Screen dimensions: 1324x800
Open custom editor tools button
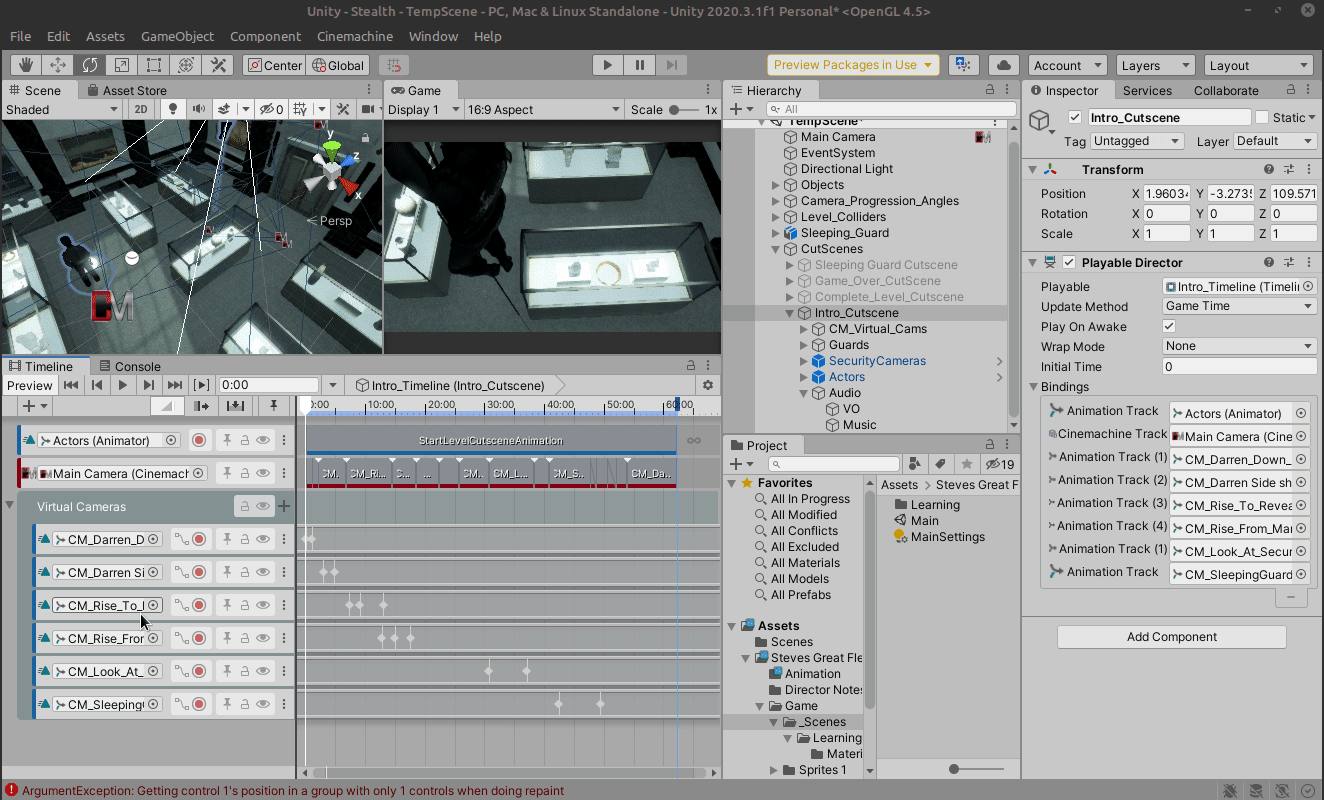[218, 65]
